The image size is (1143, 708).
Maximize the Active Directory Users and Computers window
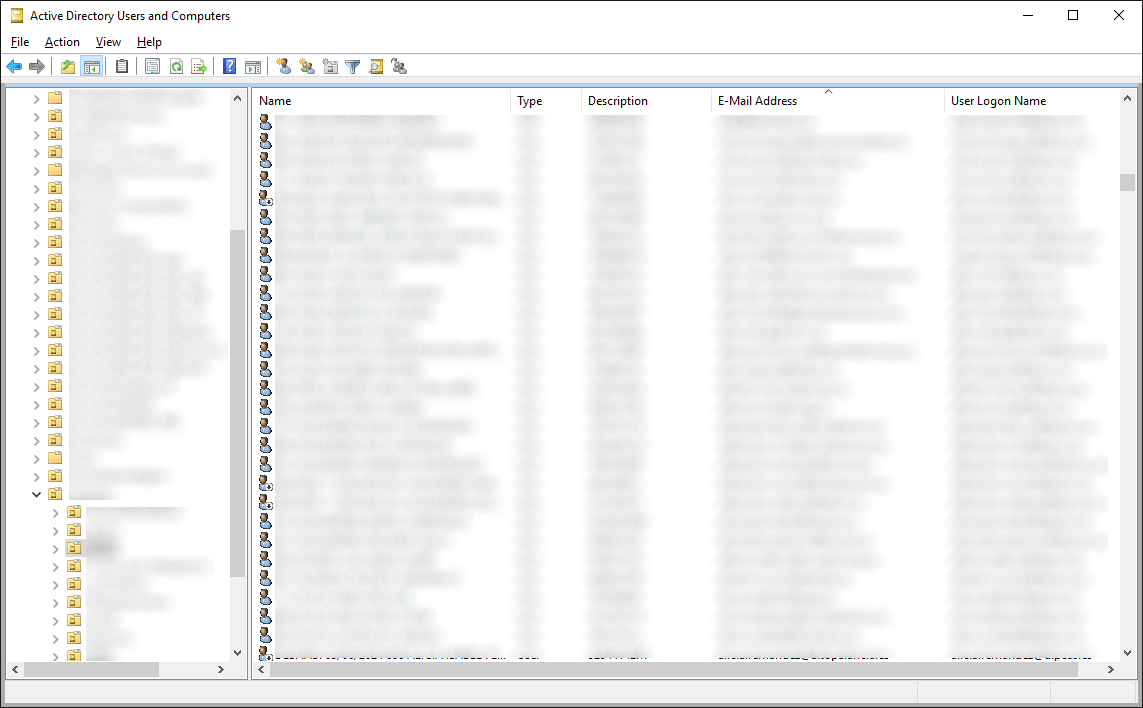pyautogui.click(x=1073, y=15)
